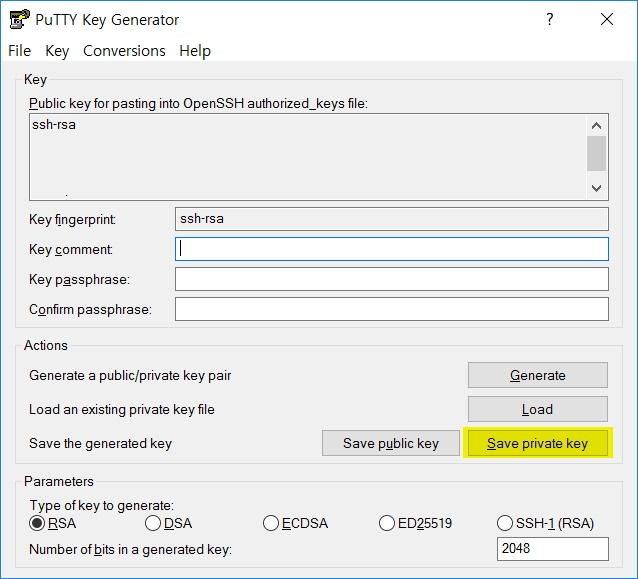The width and height of the screenshot is (638, 579).
Task: Click the public key scroll up arrow
Action: click(x=596, y=126)
